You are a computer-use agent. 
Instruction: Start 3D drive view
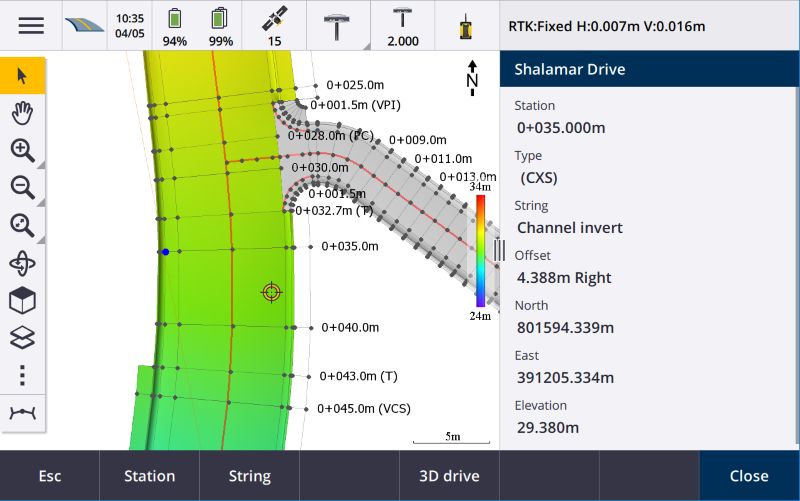(449, 476)
